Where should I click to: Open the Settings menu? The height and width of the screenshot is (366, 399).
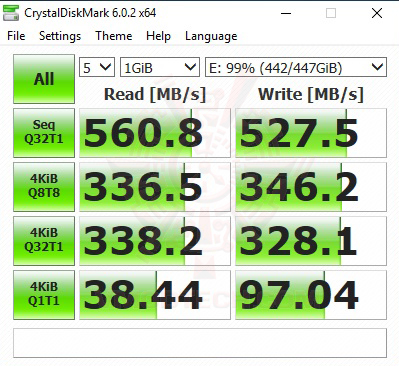[x=60, y=36]
